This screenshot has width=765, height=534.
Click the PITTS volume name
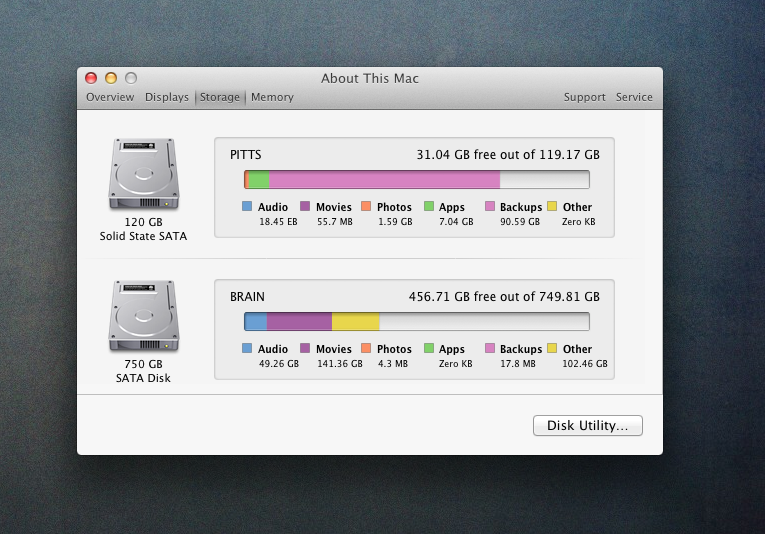click(246, 155)
